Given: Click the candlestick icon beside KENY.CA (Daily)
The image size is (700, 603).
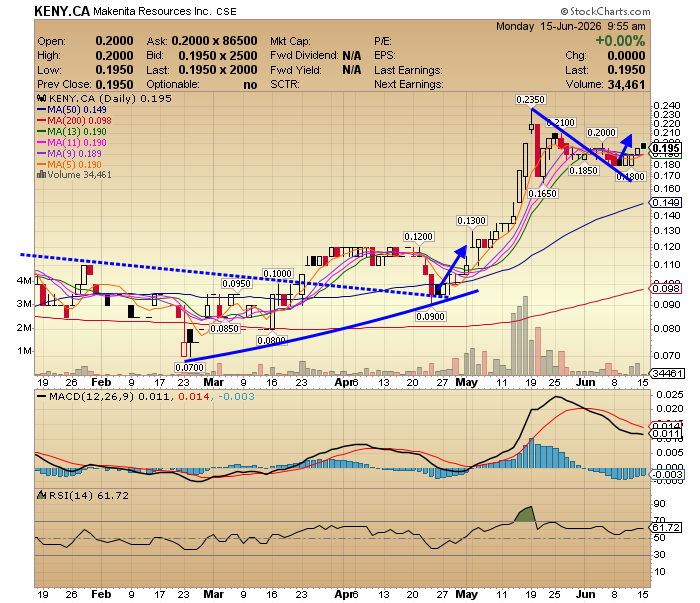Looking at the screenshot, I should tap(42, 98).
